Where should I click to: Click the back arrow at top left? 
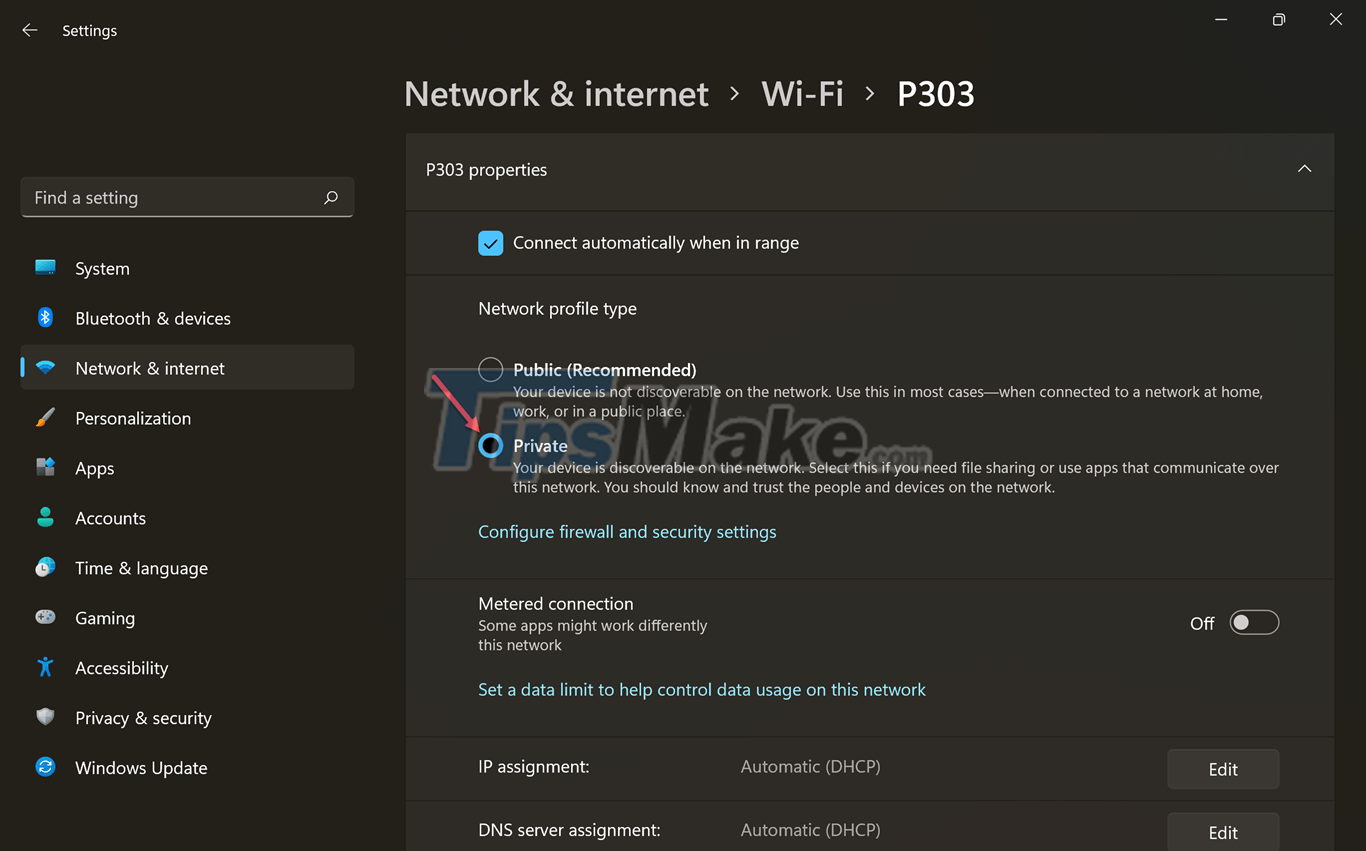pos(29,29)
